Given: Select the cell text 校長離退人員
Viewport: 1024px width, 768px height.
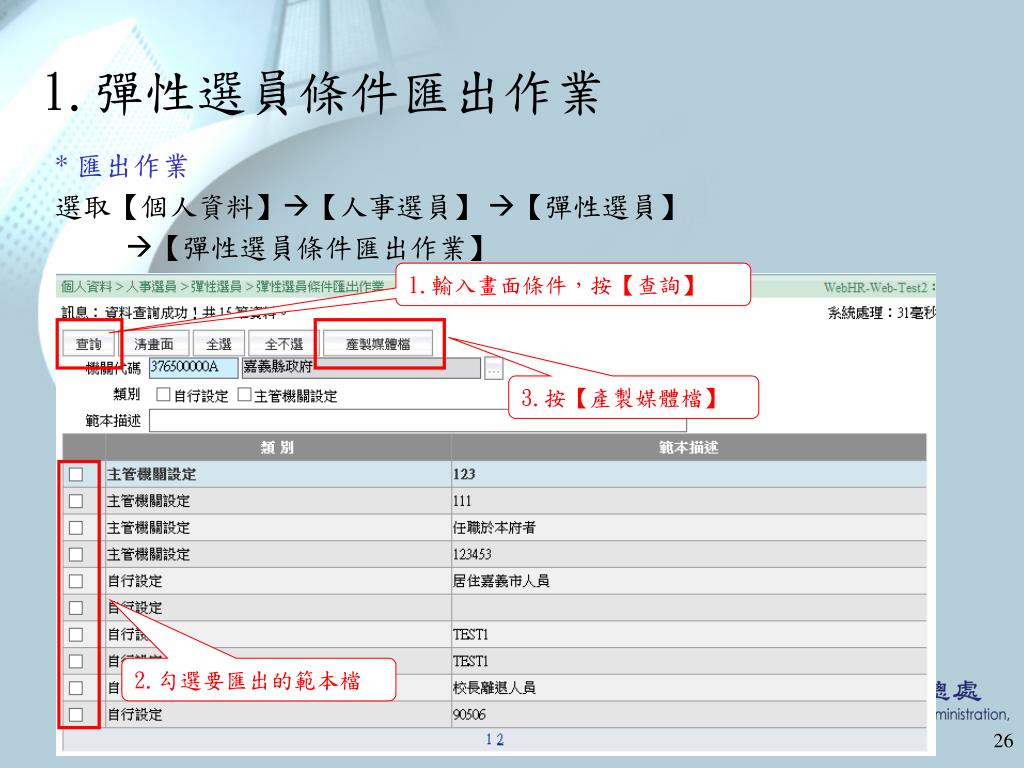Looking at the screenshot, I should click(494, 688).
